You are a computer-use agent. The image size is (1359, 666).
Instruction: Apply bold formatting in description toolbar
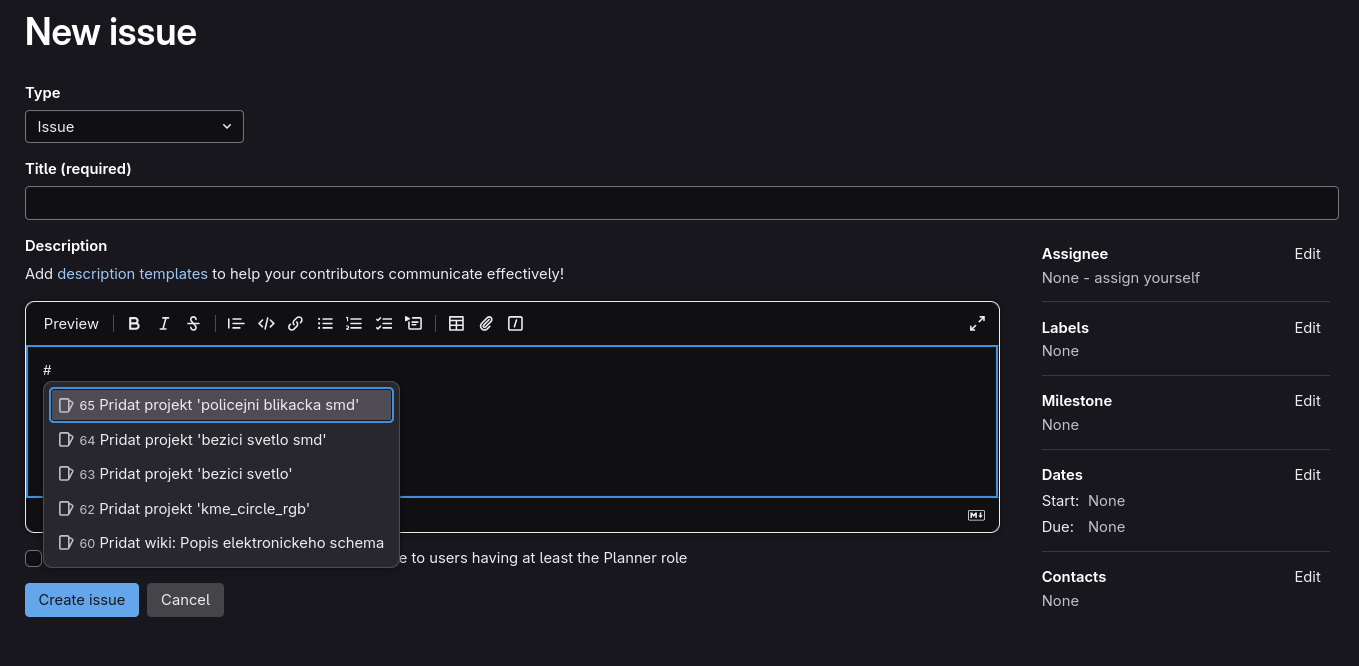[x=134, y=324]
